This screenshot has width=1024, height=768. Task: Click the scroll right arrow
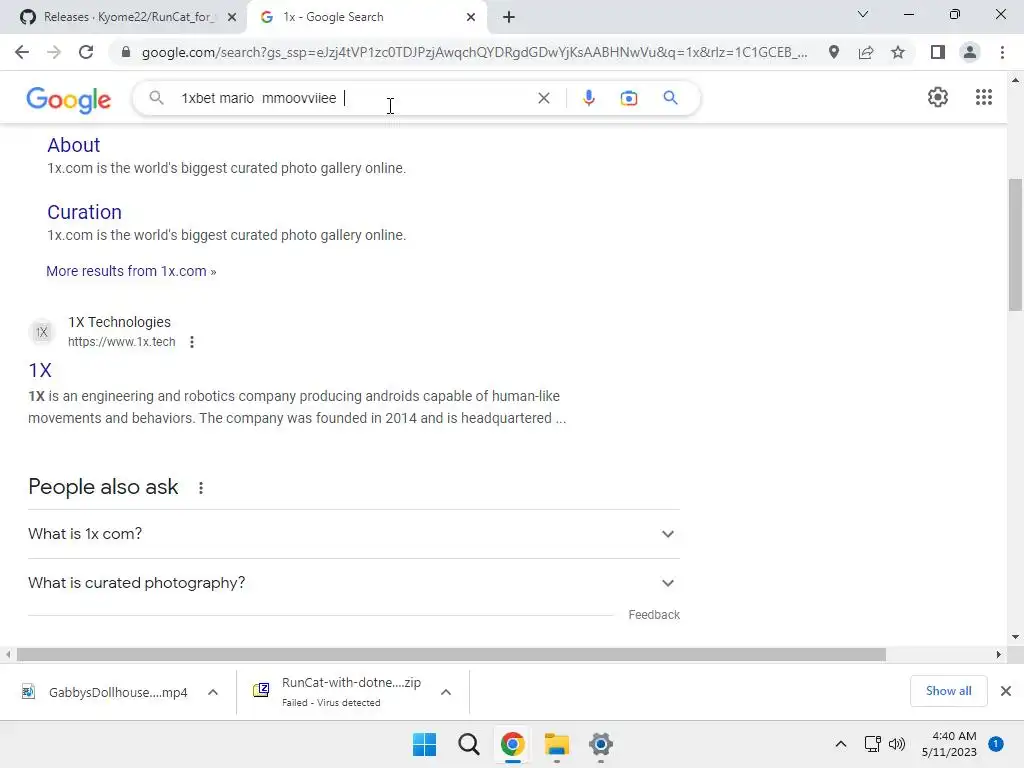tap(999, 654)
